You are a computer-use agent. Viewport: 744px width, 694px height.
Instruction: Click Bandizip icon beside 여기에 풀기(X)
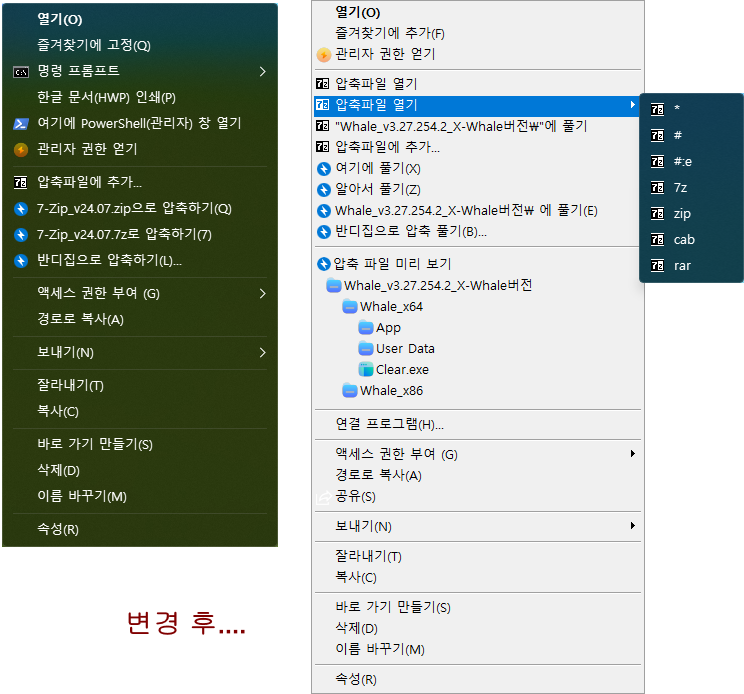point(324,168)
